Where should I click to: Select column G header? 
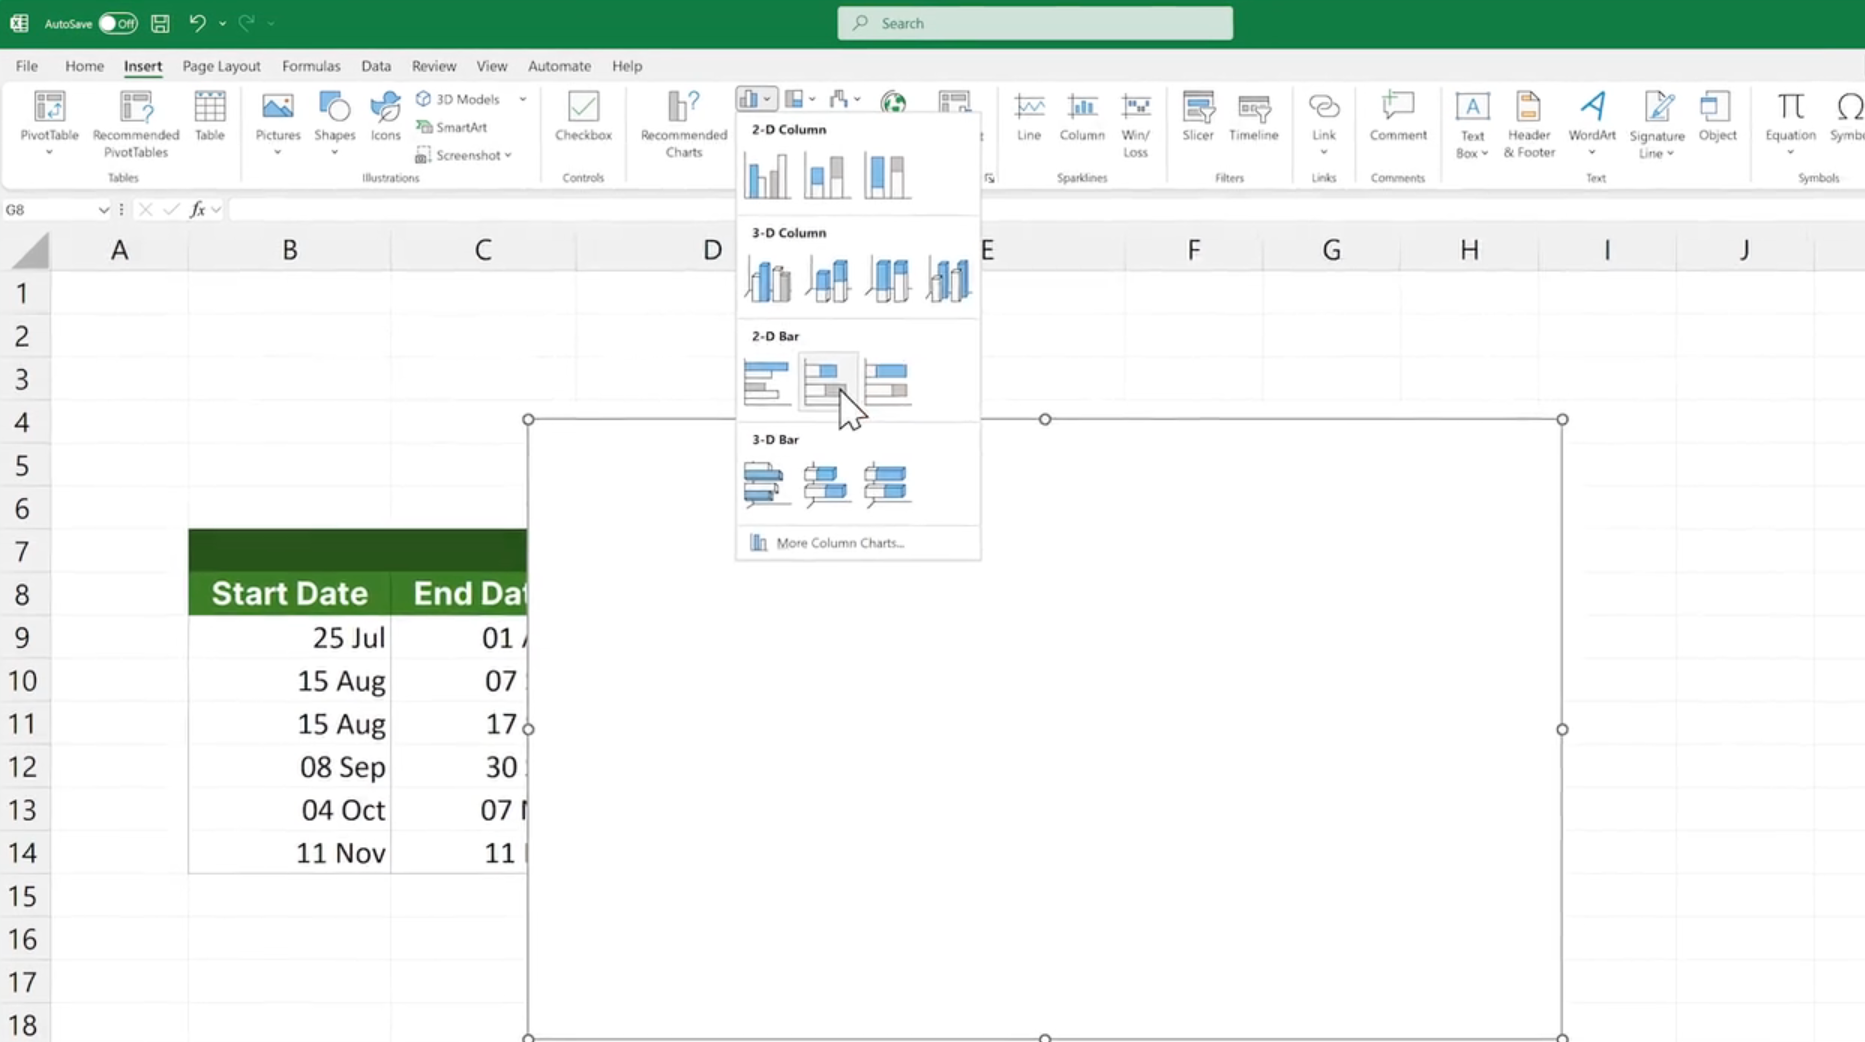coord(1331,250)
